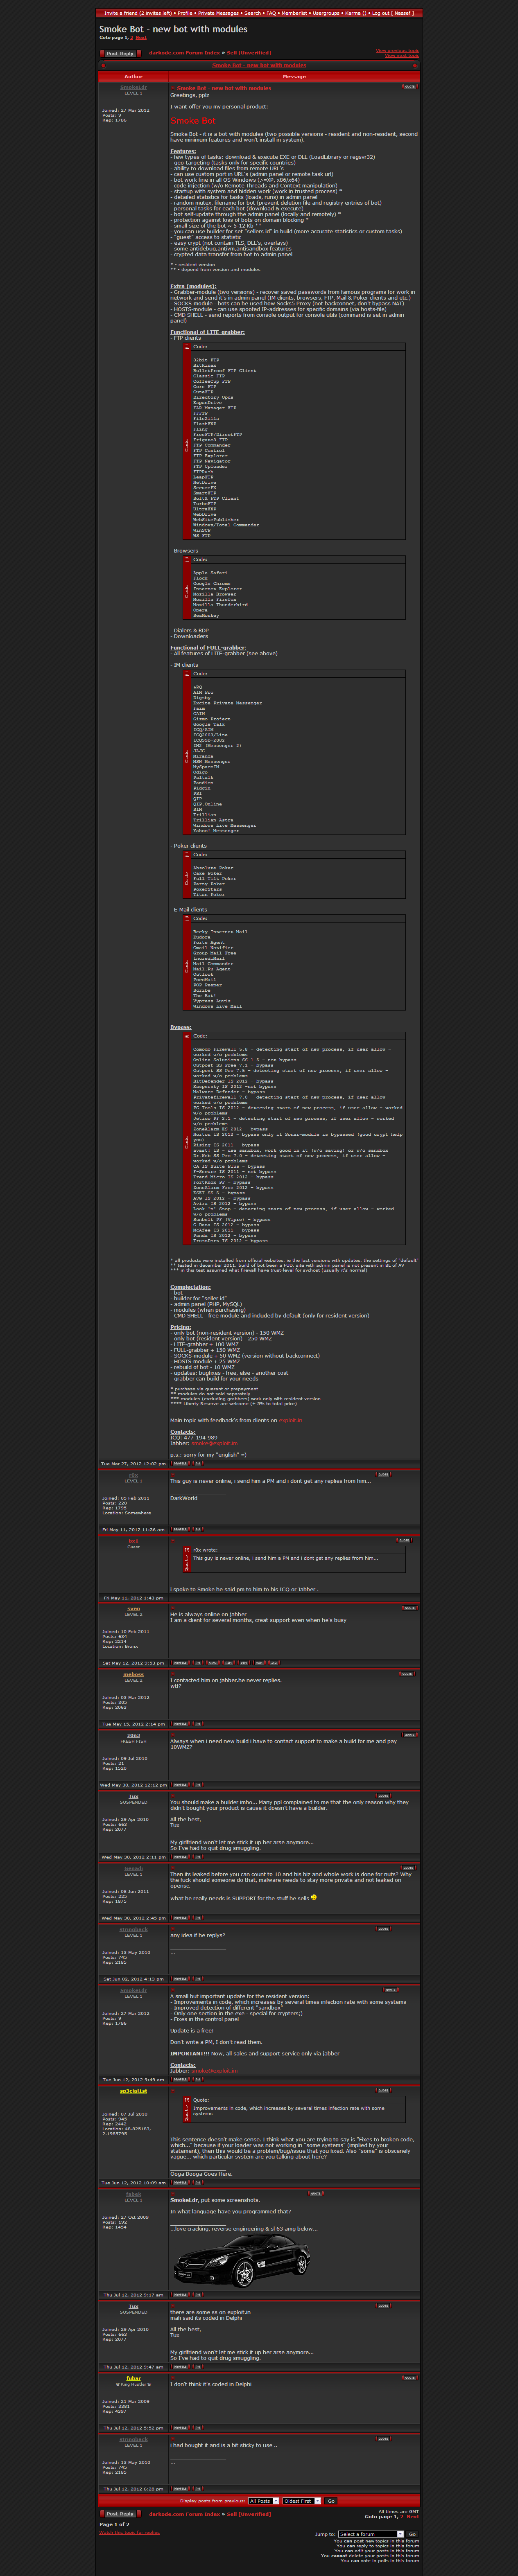Screen dimensions: 518x2576
Task: Click WWW icon in May 12 9:53 row
Action: click(213, 1663)
